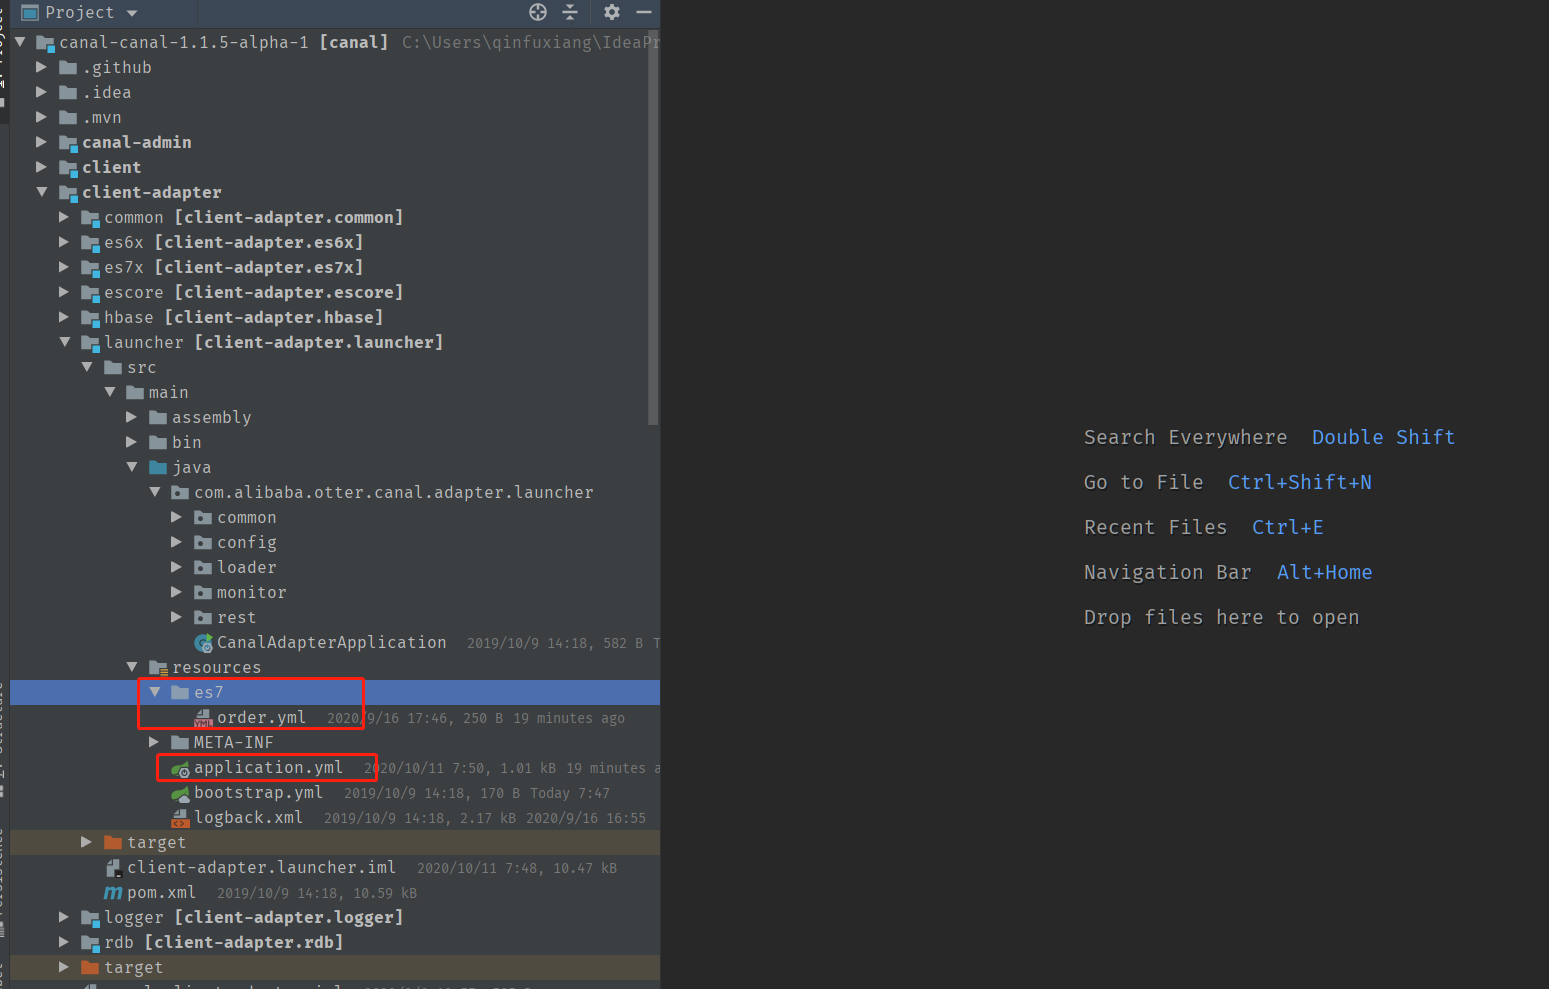Collapse the client-adapter module arrow

click(41, 192)
